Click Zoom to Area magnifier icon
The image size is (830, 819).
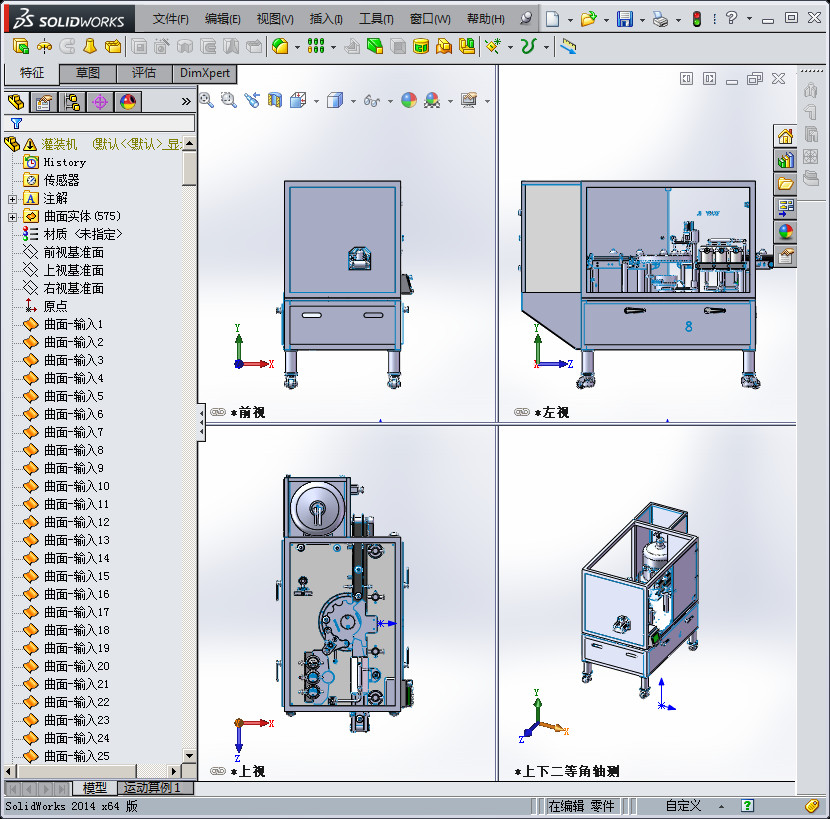[229, 100]
